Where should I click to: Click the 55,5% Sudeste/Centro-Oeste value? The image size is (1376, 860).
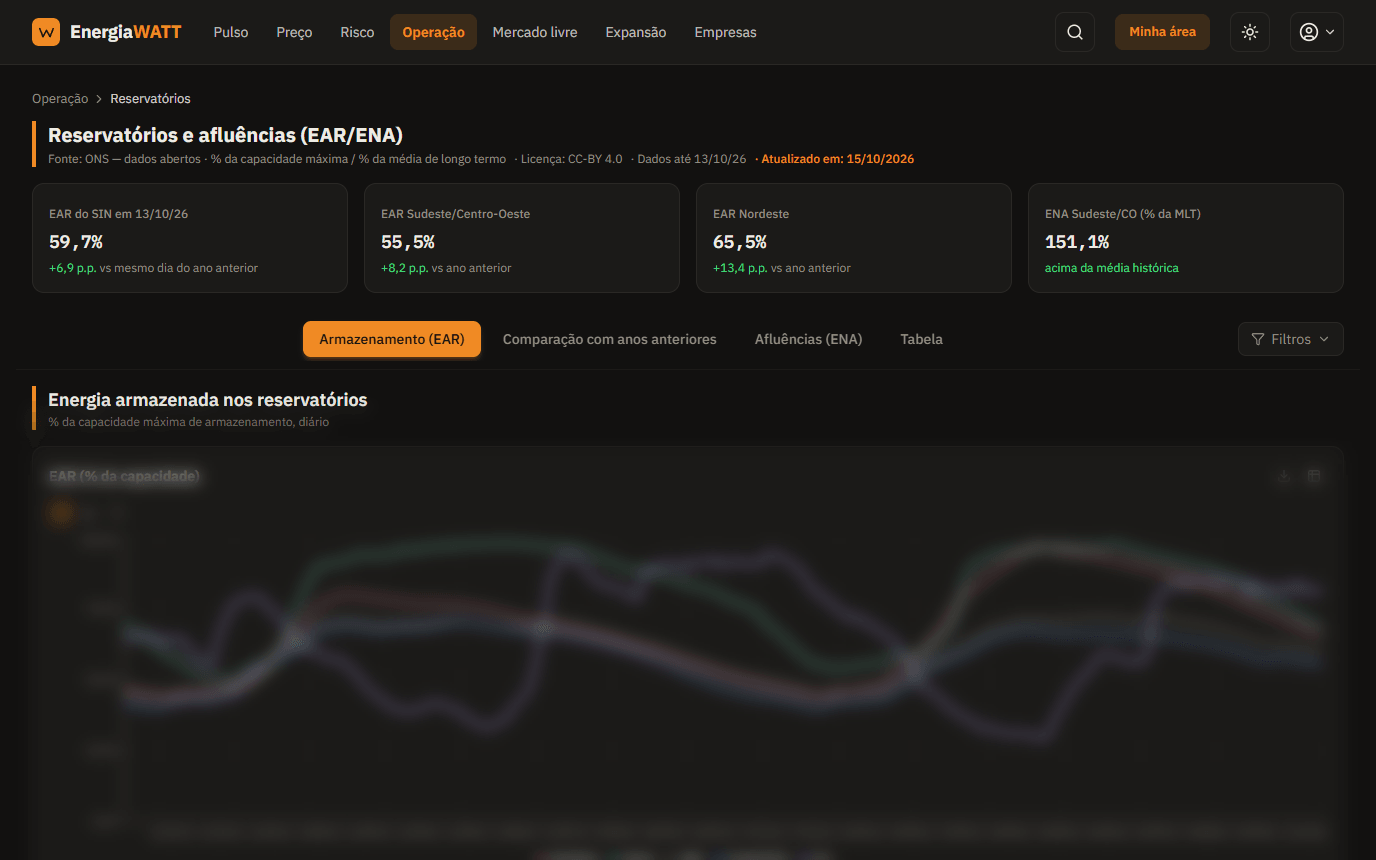click(x=408, y=242)
